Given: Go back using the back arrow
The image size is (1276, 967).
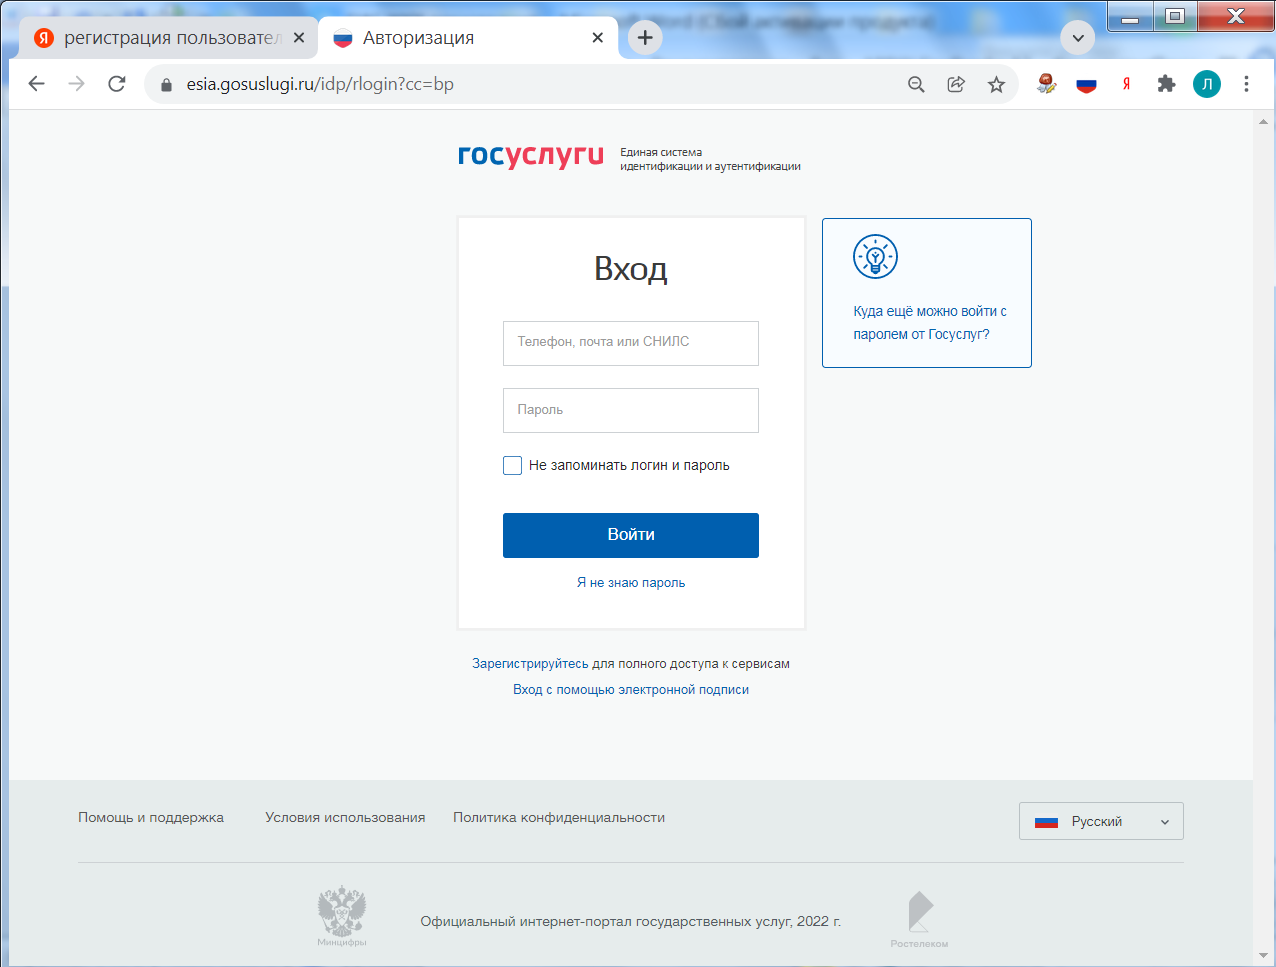Looking at the screenshot, I should pos(37,84).
